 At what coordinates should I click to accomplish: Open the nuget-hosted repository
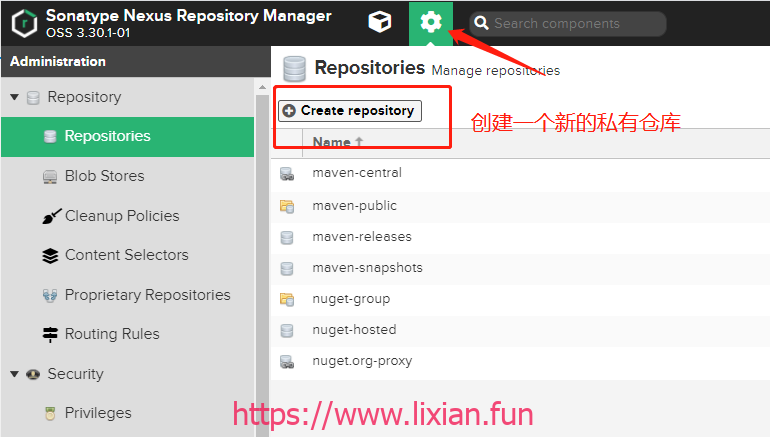[354, 329]
